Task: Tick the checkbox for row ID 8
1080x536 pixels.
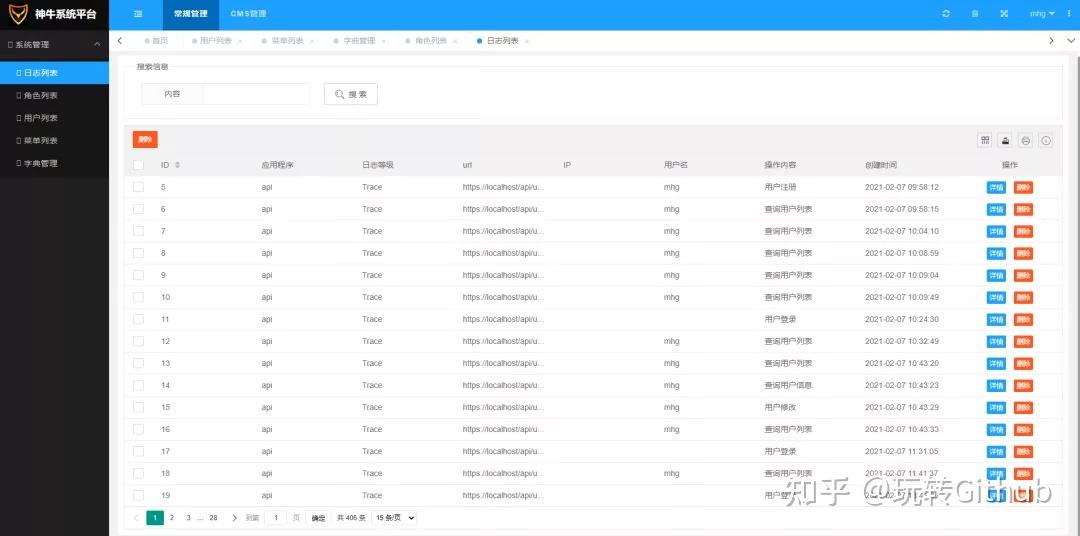Action: 138,254
